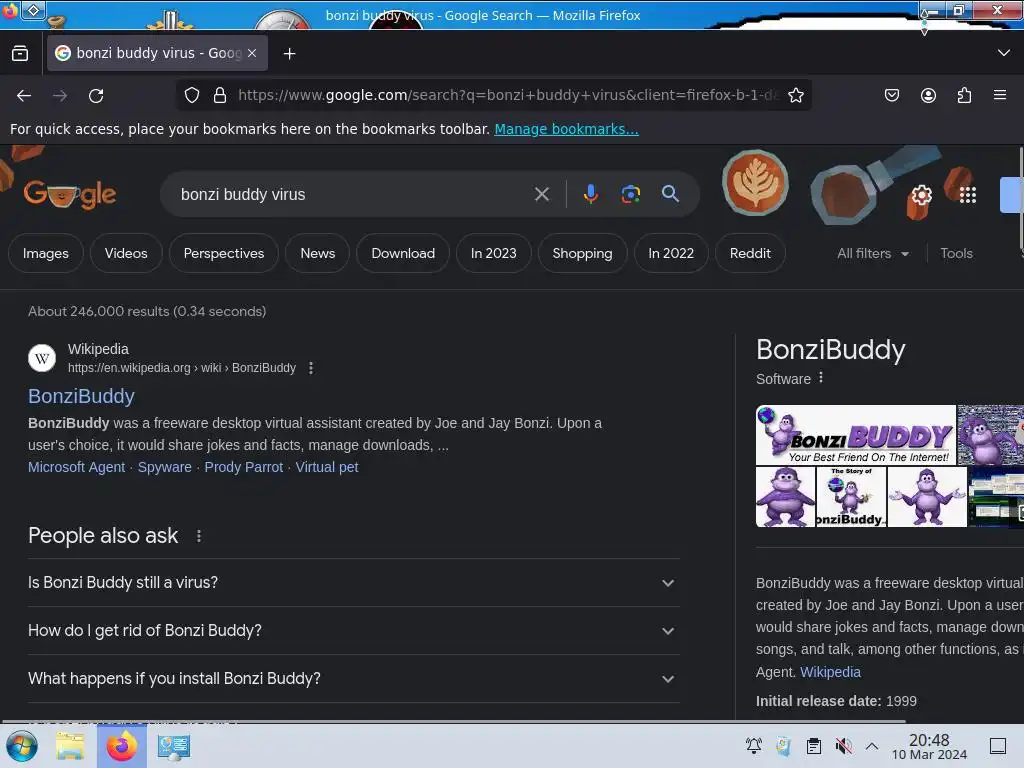The image size is (1024, 768).
Task: Open the notifications bell in tray
Action: [754, 746]
